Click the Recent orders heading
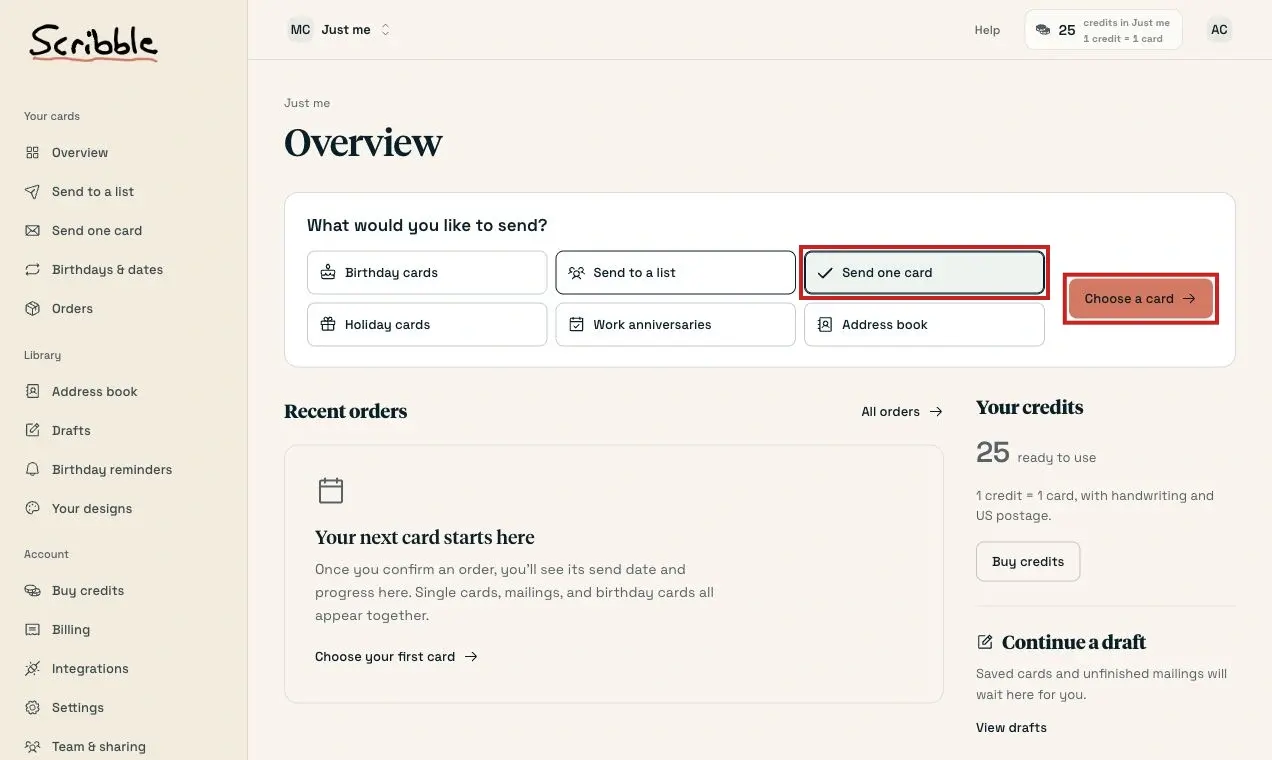Screen dimensions: 1272x760 point(346,412)
